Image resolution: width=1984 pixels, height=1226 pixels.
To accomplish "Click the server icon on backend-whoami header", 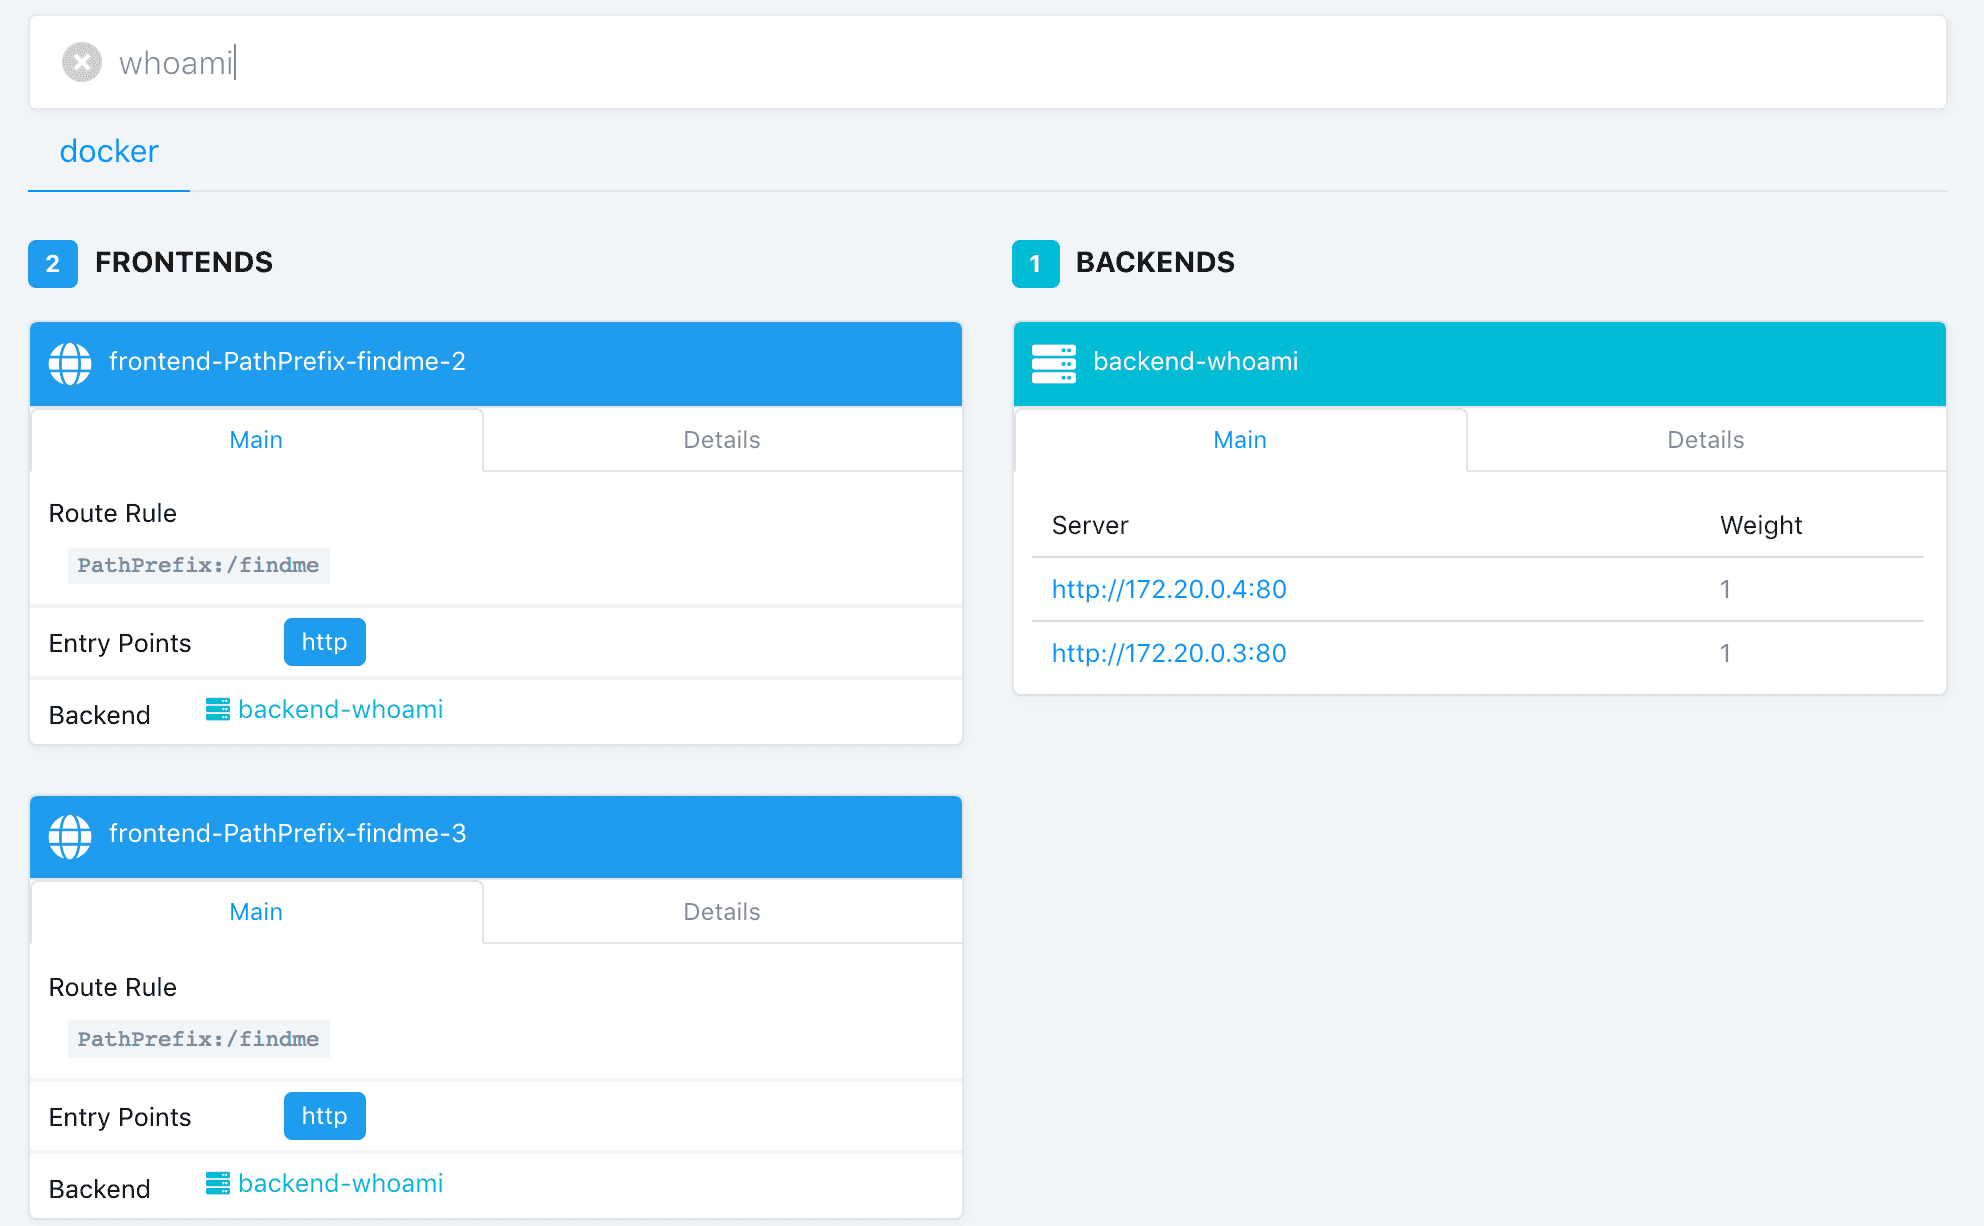I will click(x=1054, y=363).
